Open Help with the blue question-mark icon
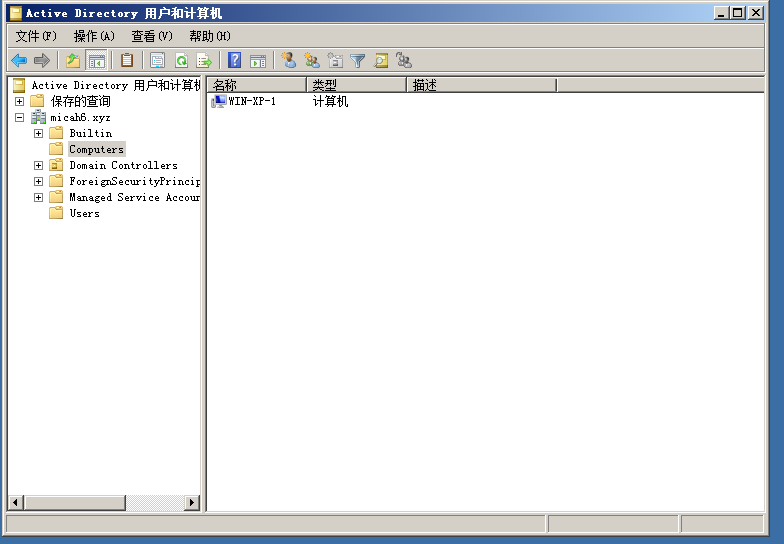 coord(234,60)
